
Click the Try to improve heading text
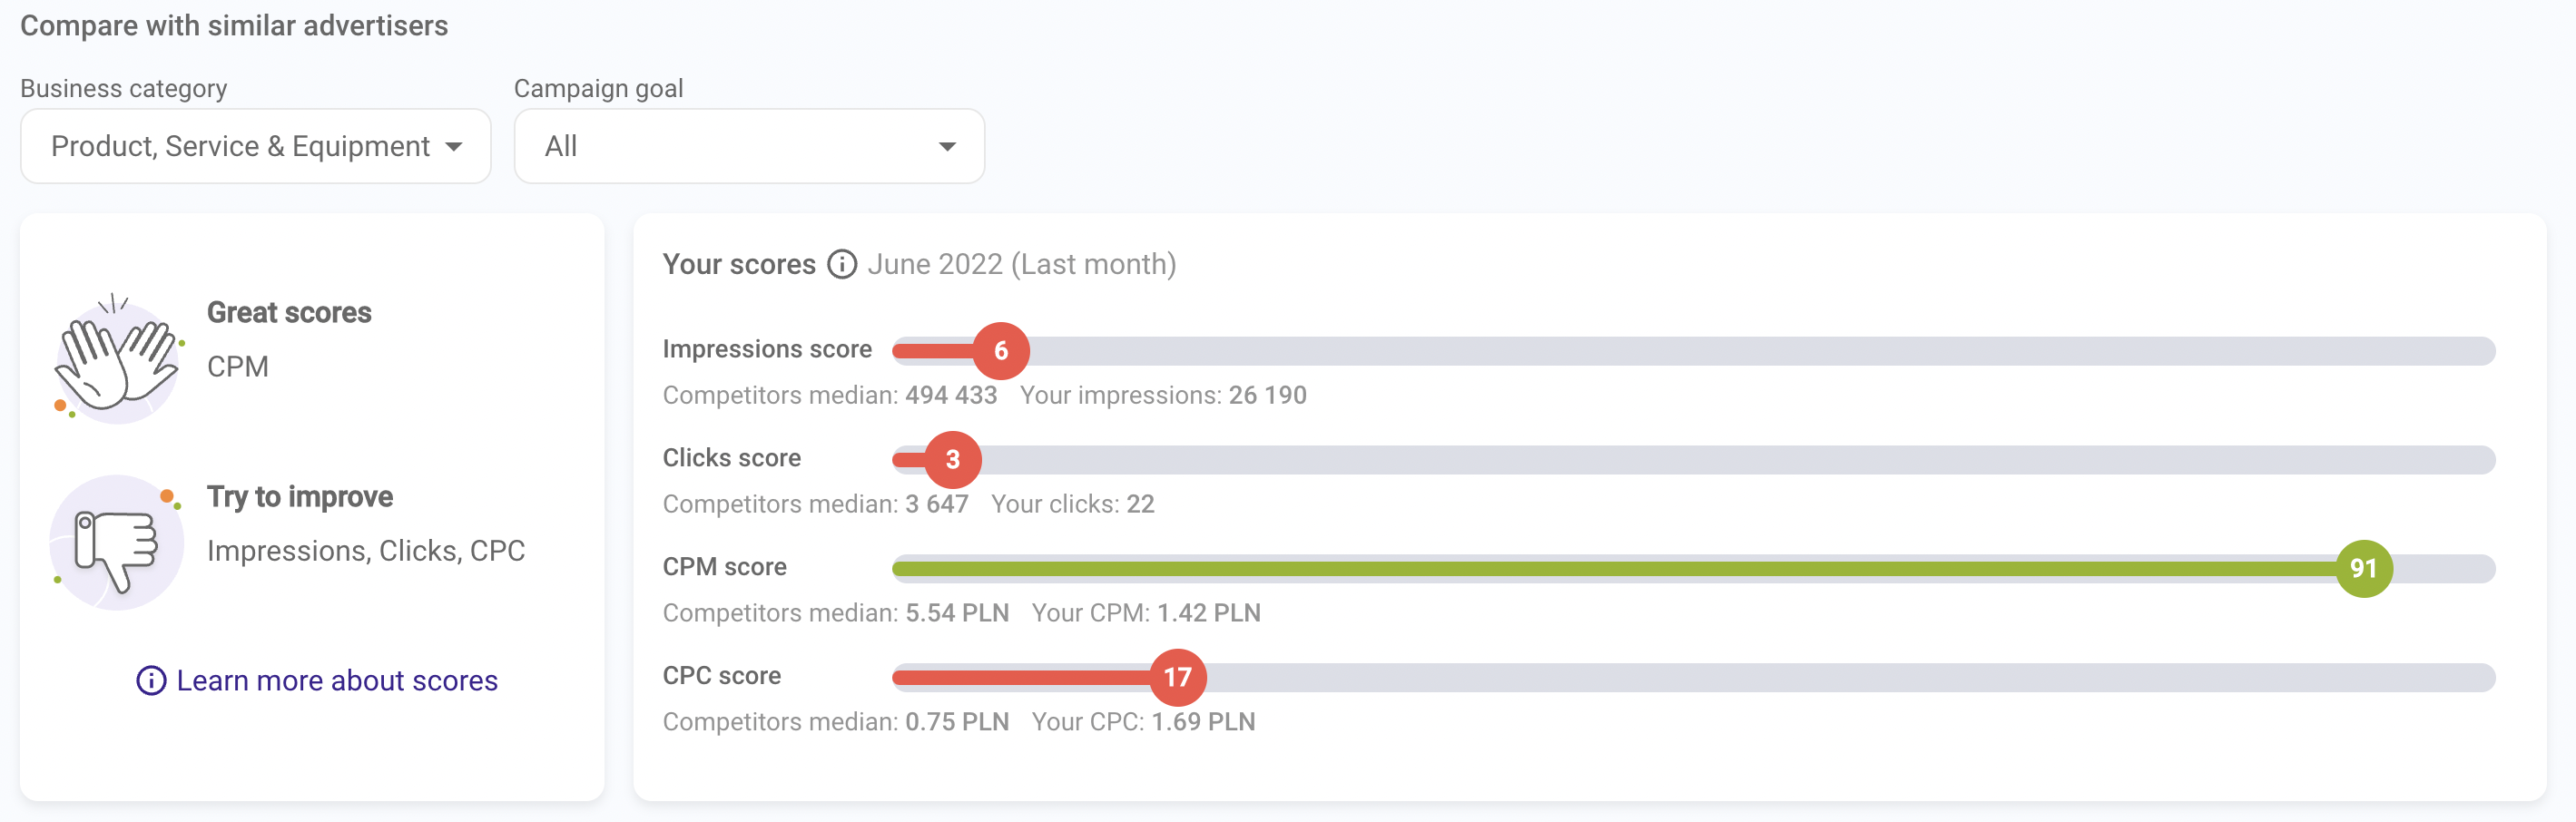[300, 497]
